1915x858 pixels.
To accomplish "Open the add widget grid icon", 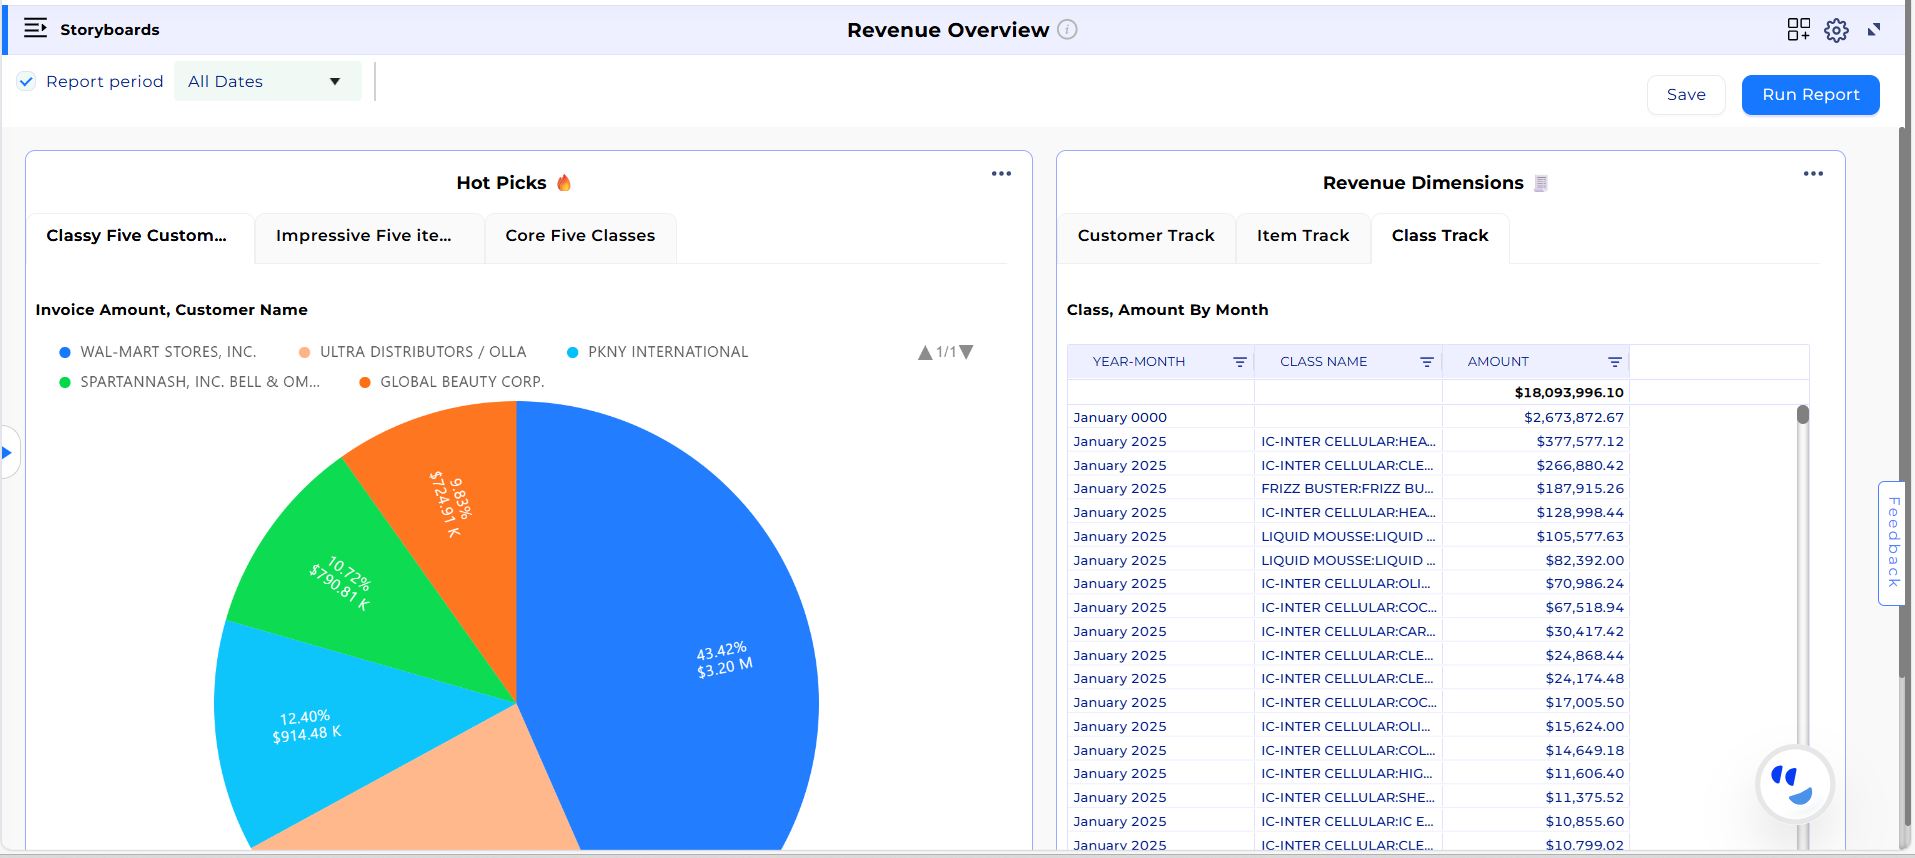I will pos(1798,30).
